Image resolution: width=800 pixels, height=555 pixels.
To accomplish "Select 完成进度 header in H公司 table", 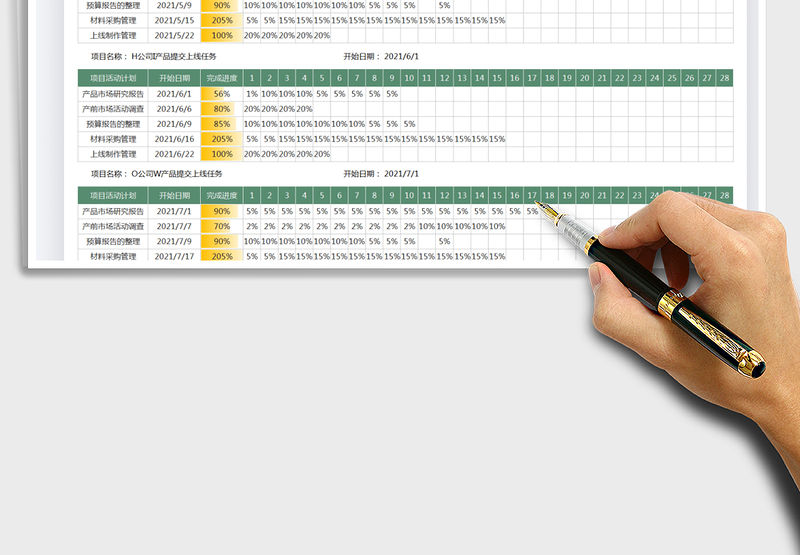I will (221, 78).
